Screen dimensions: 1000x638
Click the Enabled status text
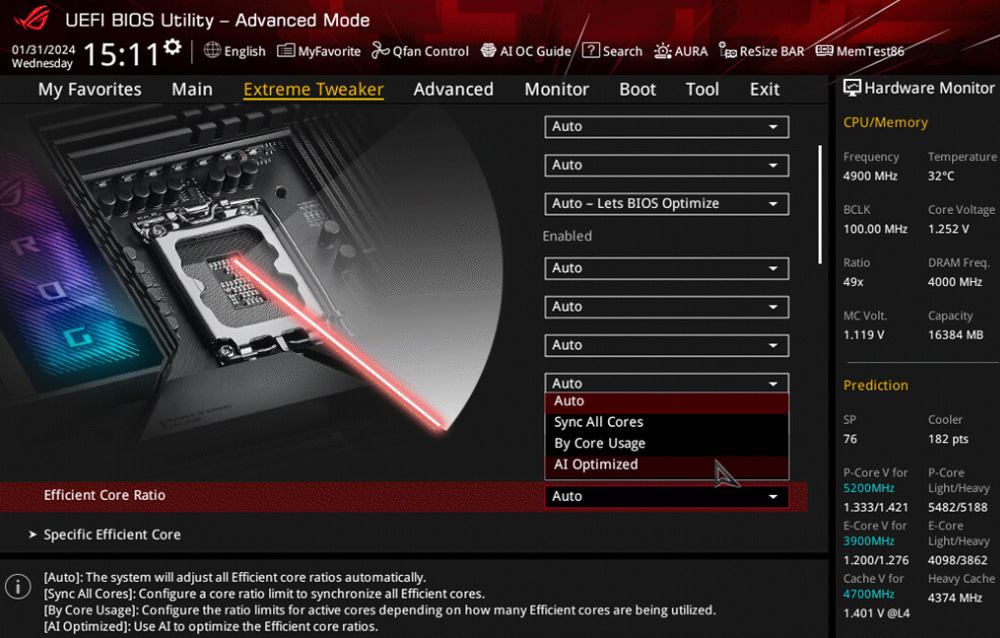[567, 236]
